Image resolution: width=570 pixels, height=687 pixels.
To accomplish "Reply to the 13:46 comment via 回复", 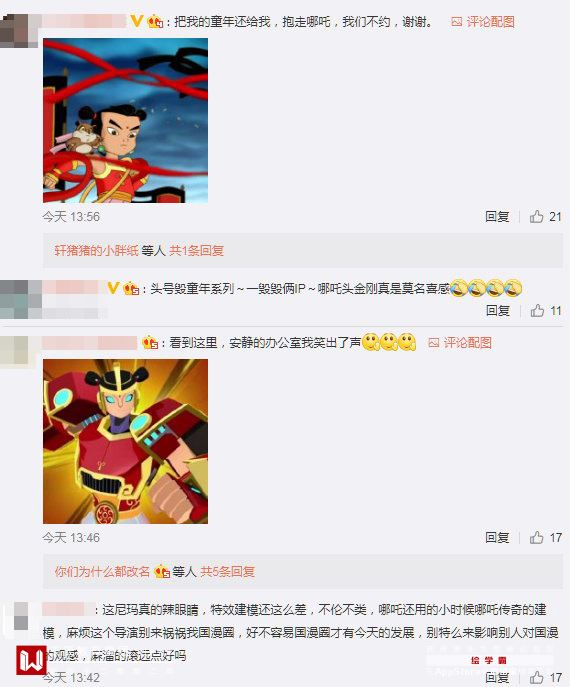I will click(x=497, y=537).
